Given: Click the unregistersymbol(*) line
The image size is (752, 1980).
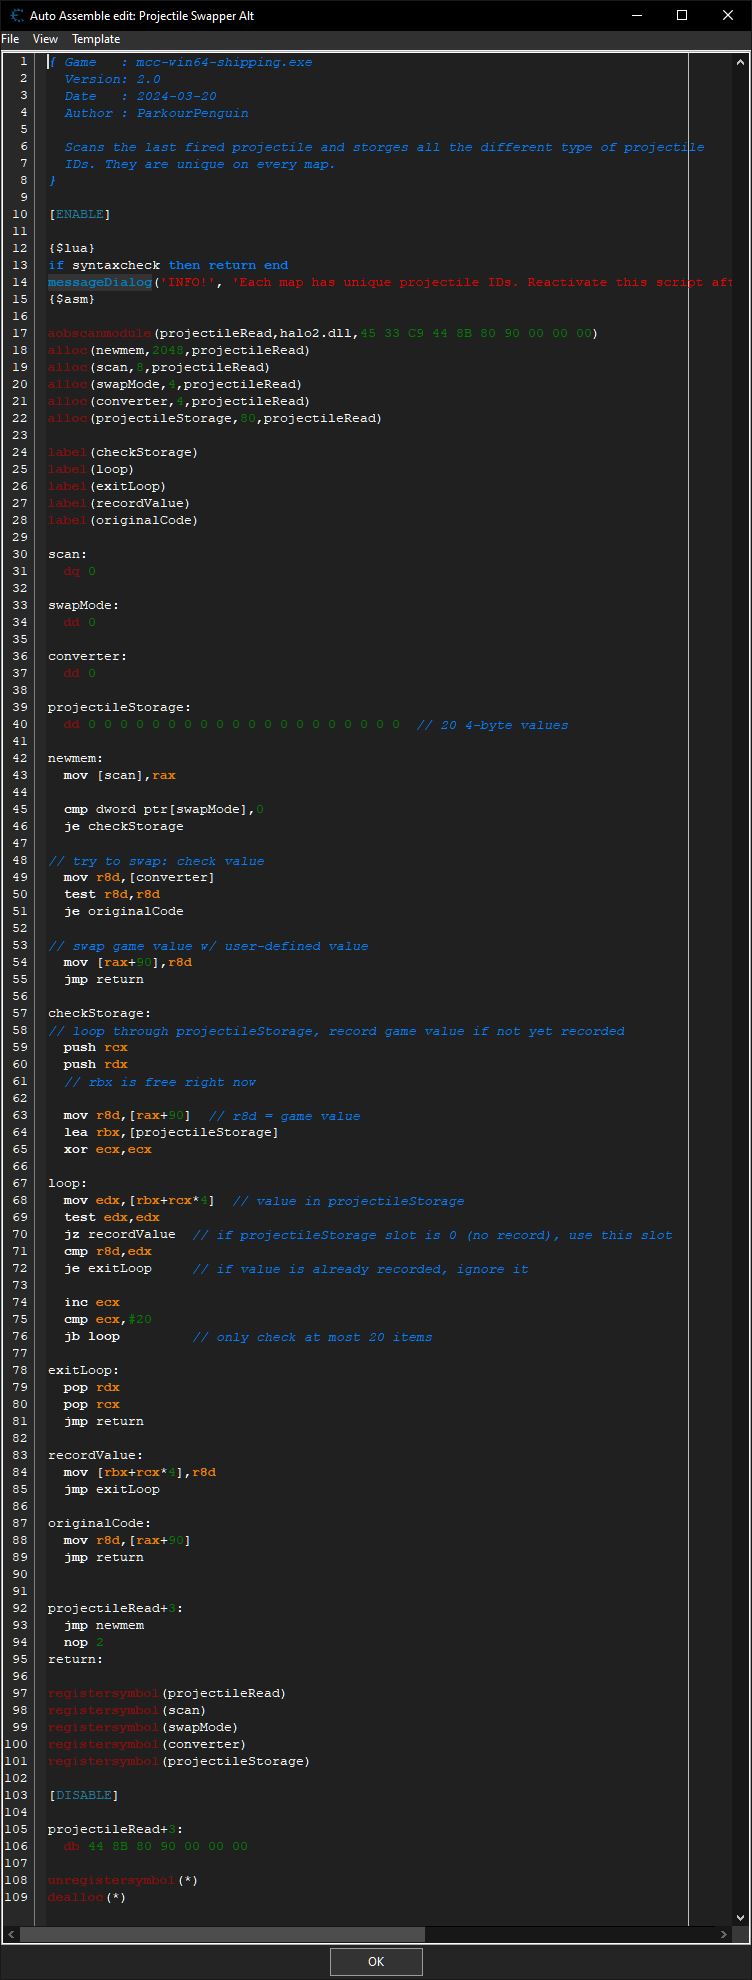Looking at the screenshot, I should (123, 1881).
